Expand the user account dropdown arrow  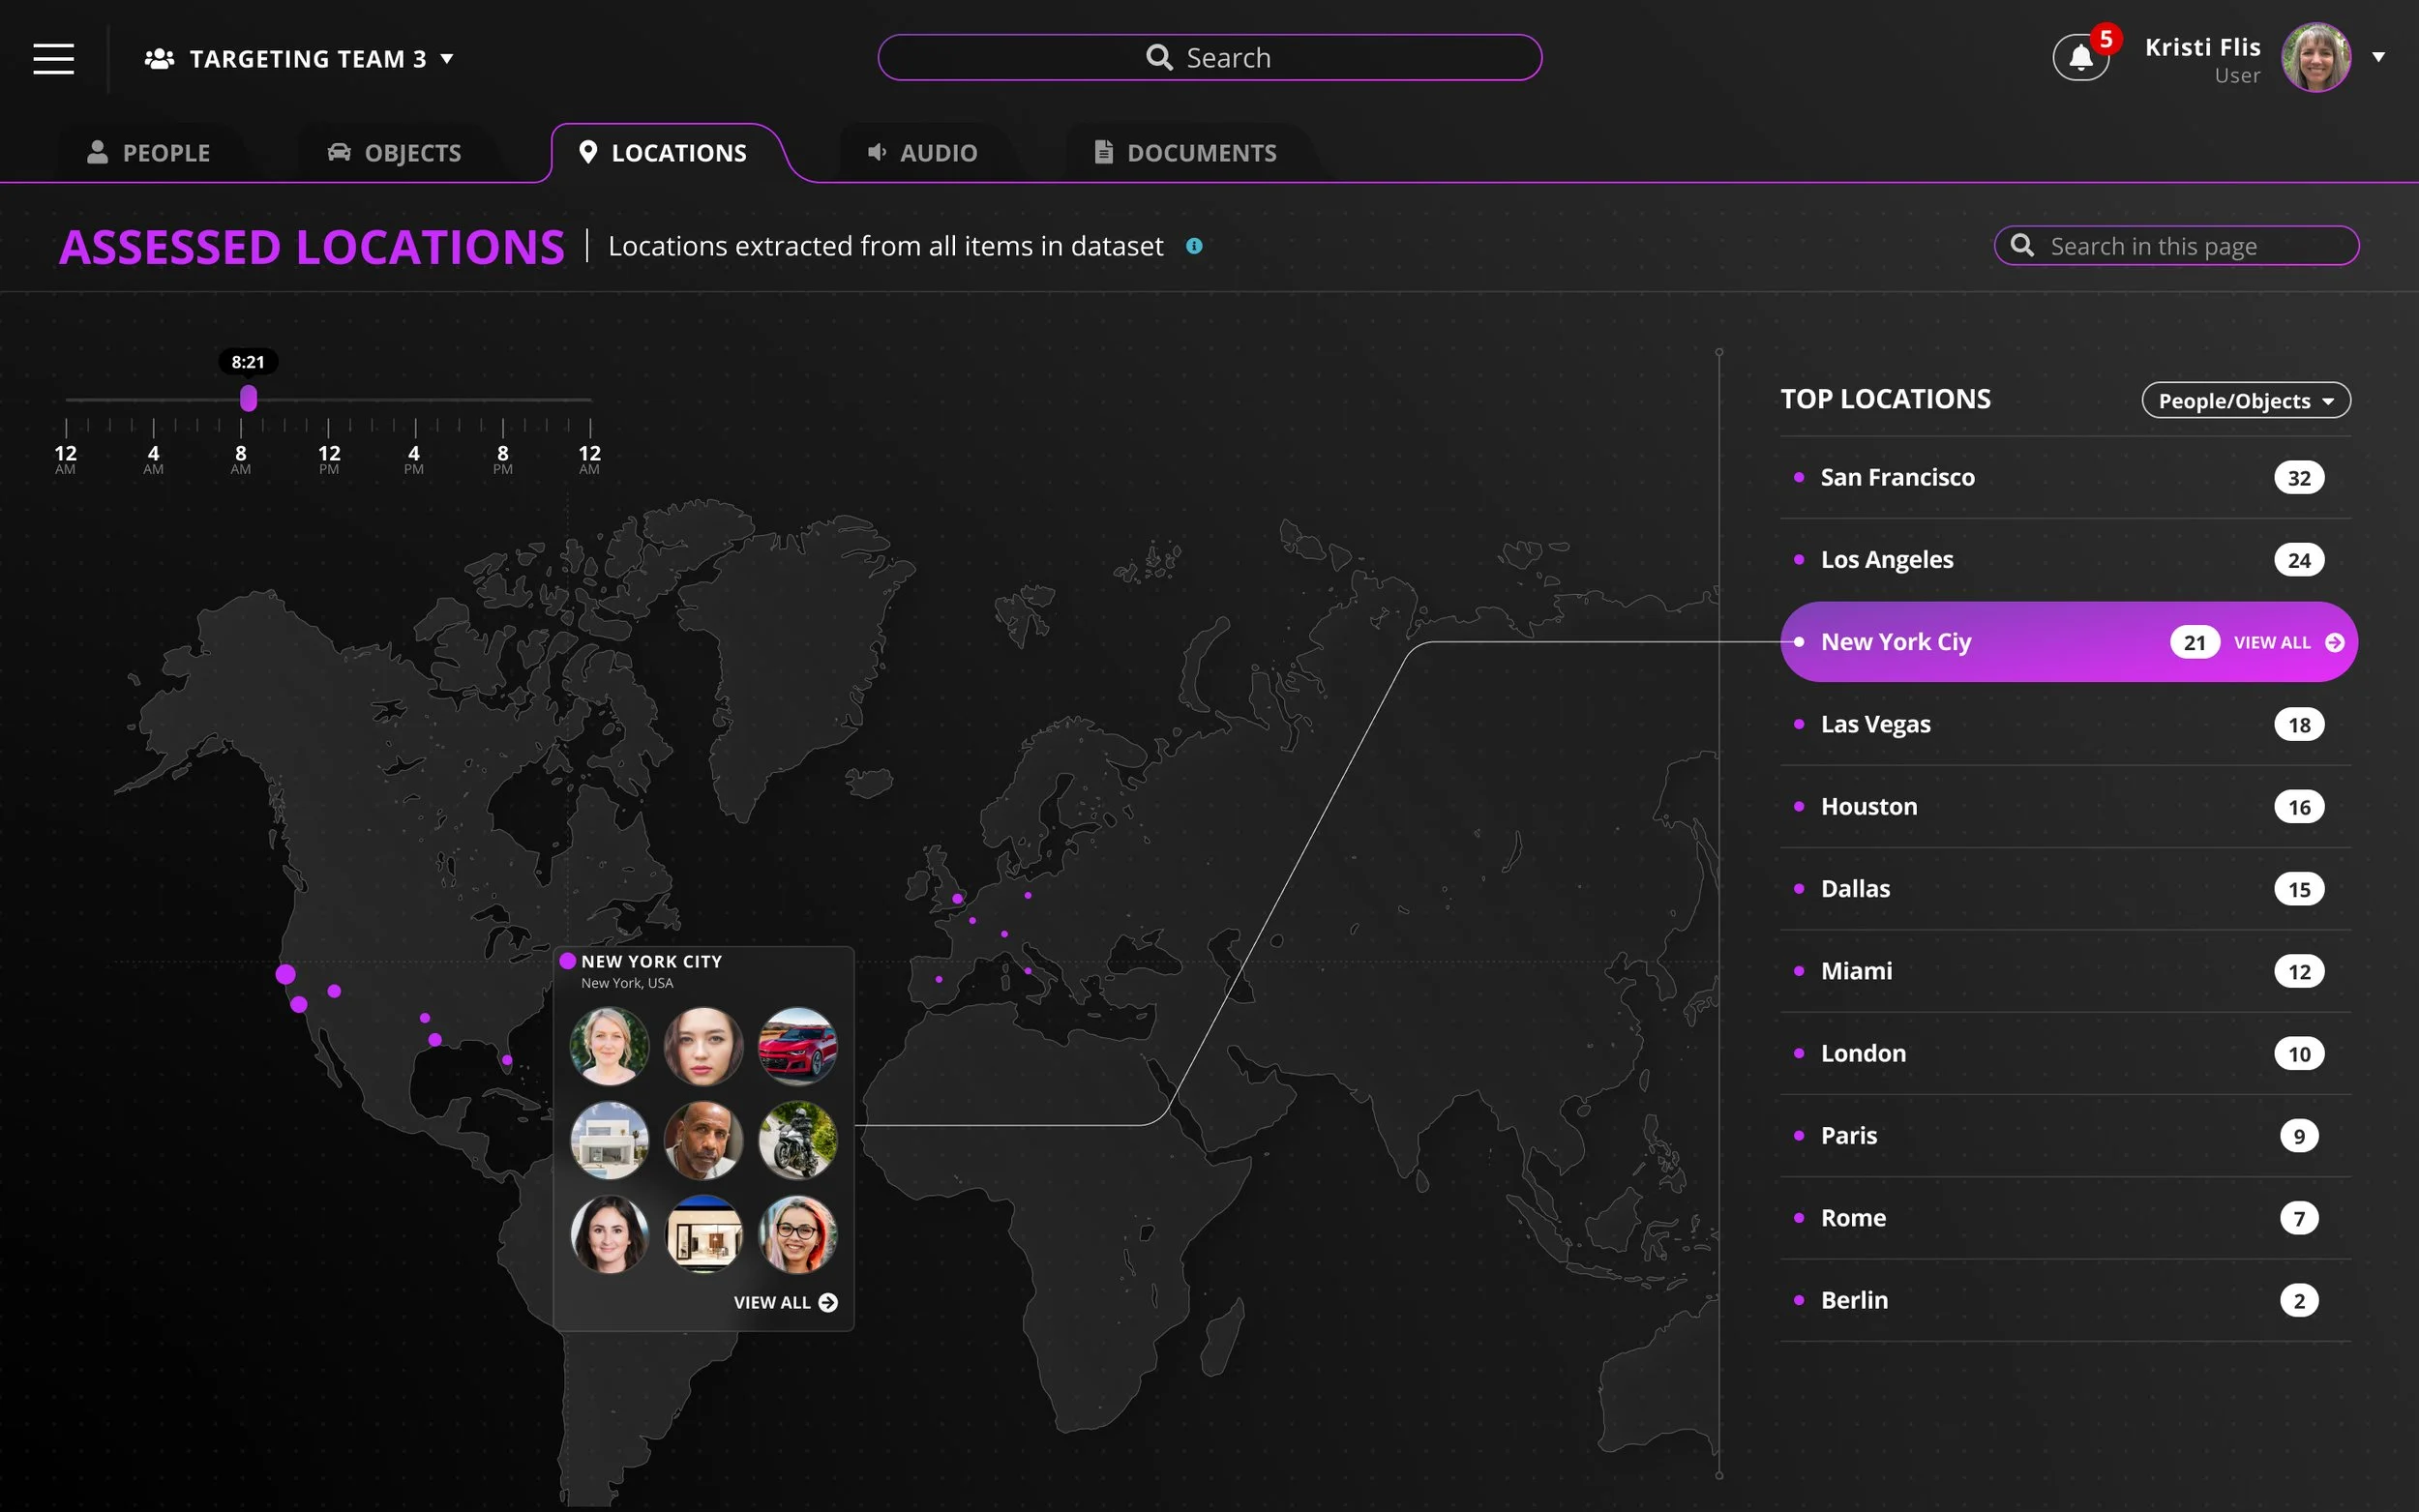(2378, 57)
